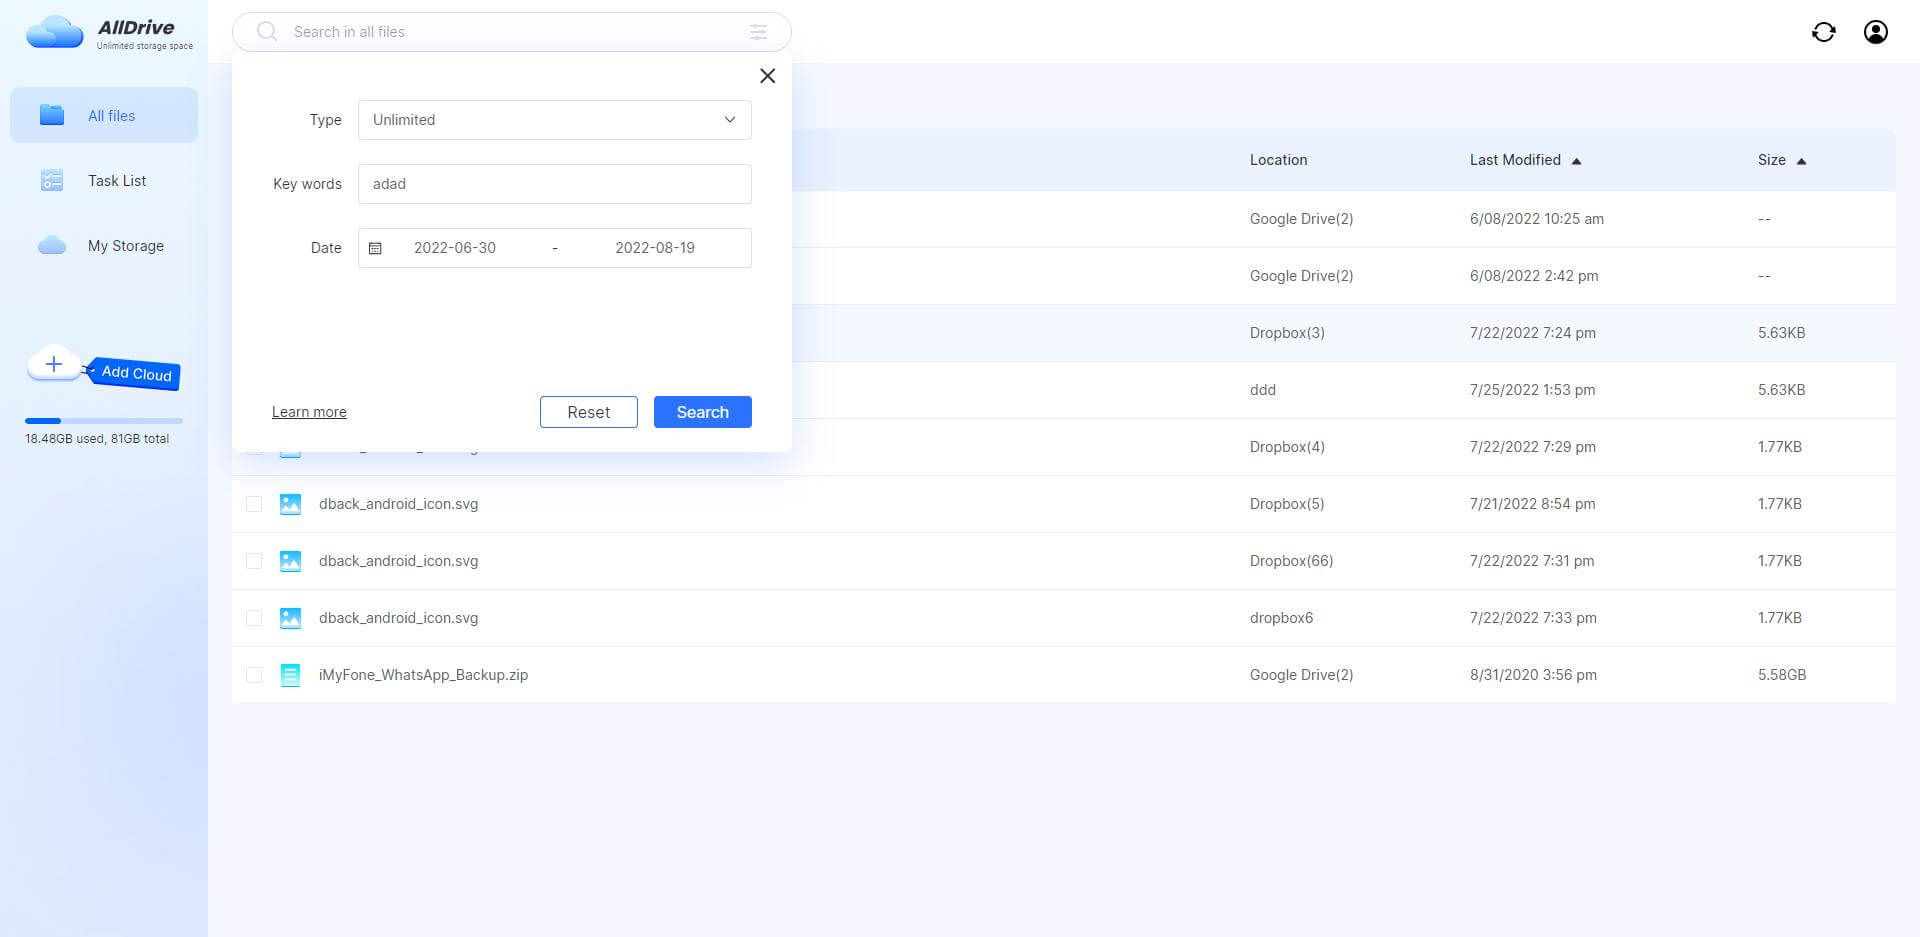Image resolution: width=1920 pixels, height=937 pixels.
Task: Click iMyFone_WhatsApp_Backup.zip file name
Action: pyautogui.click(x=423, y=675)
